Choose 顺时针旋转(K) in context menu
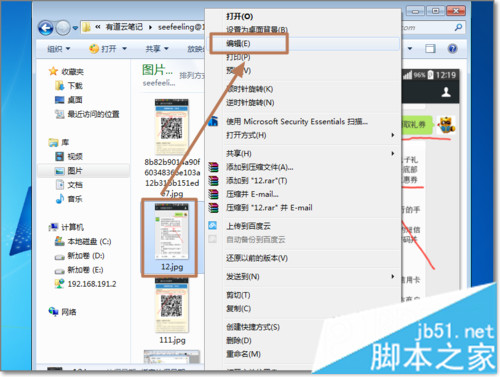500x377 pixels. (250, 89)
